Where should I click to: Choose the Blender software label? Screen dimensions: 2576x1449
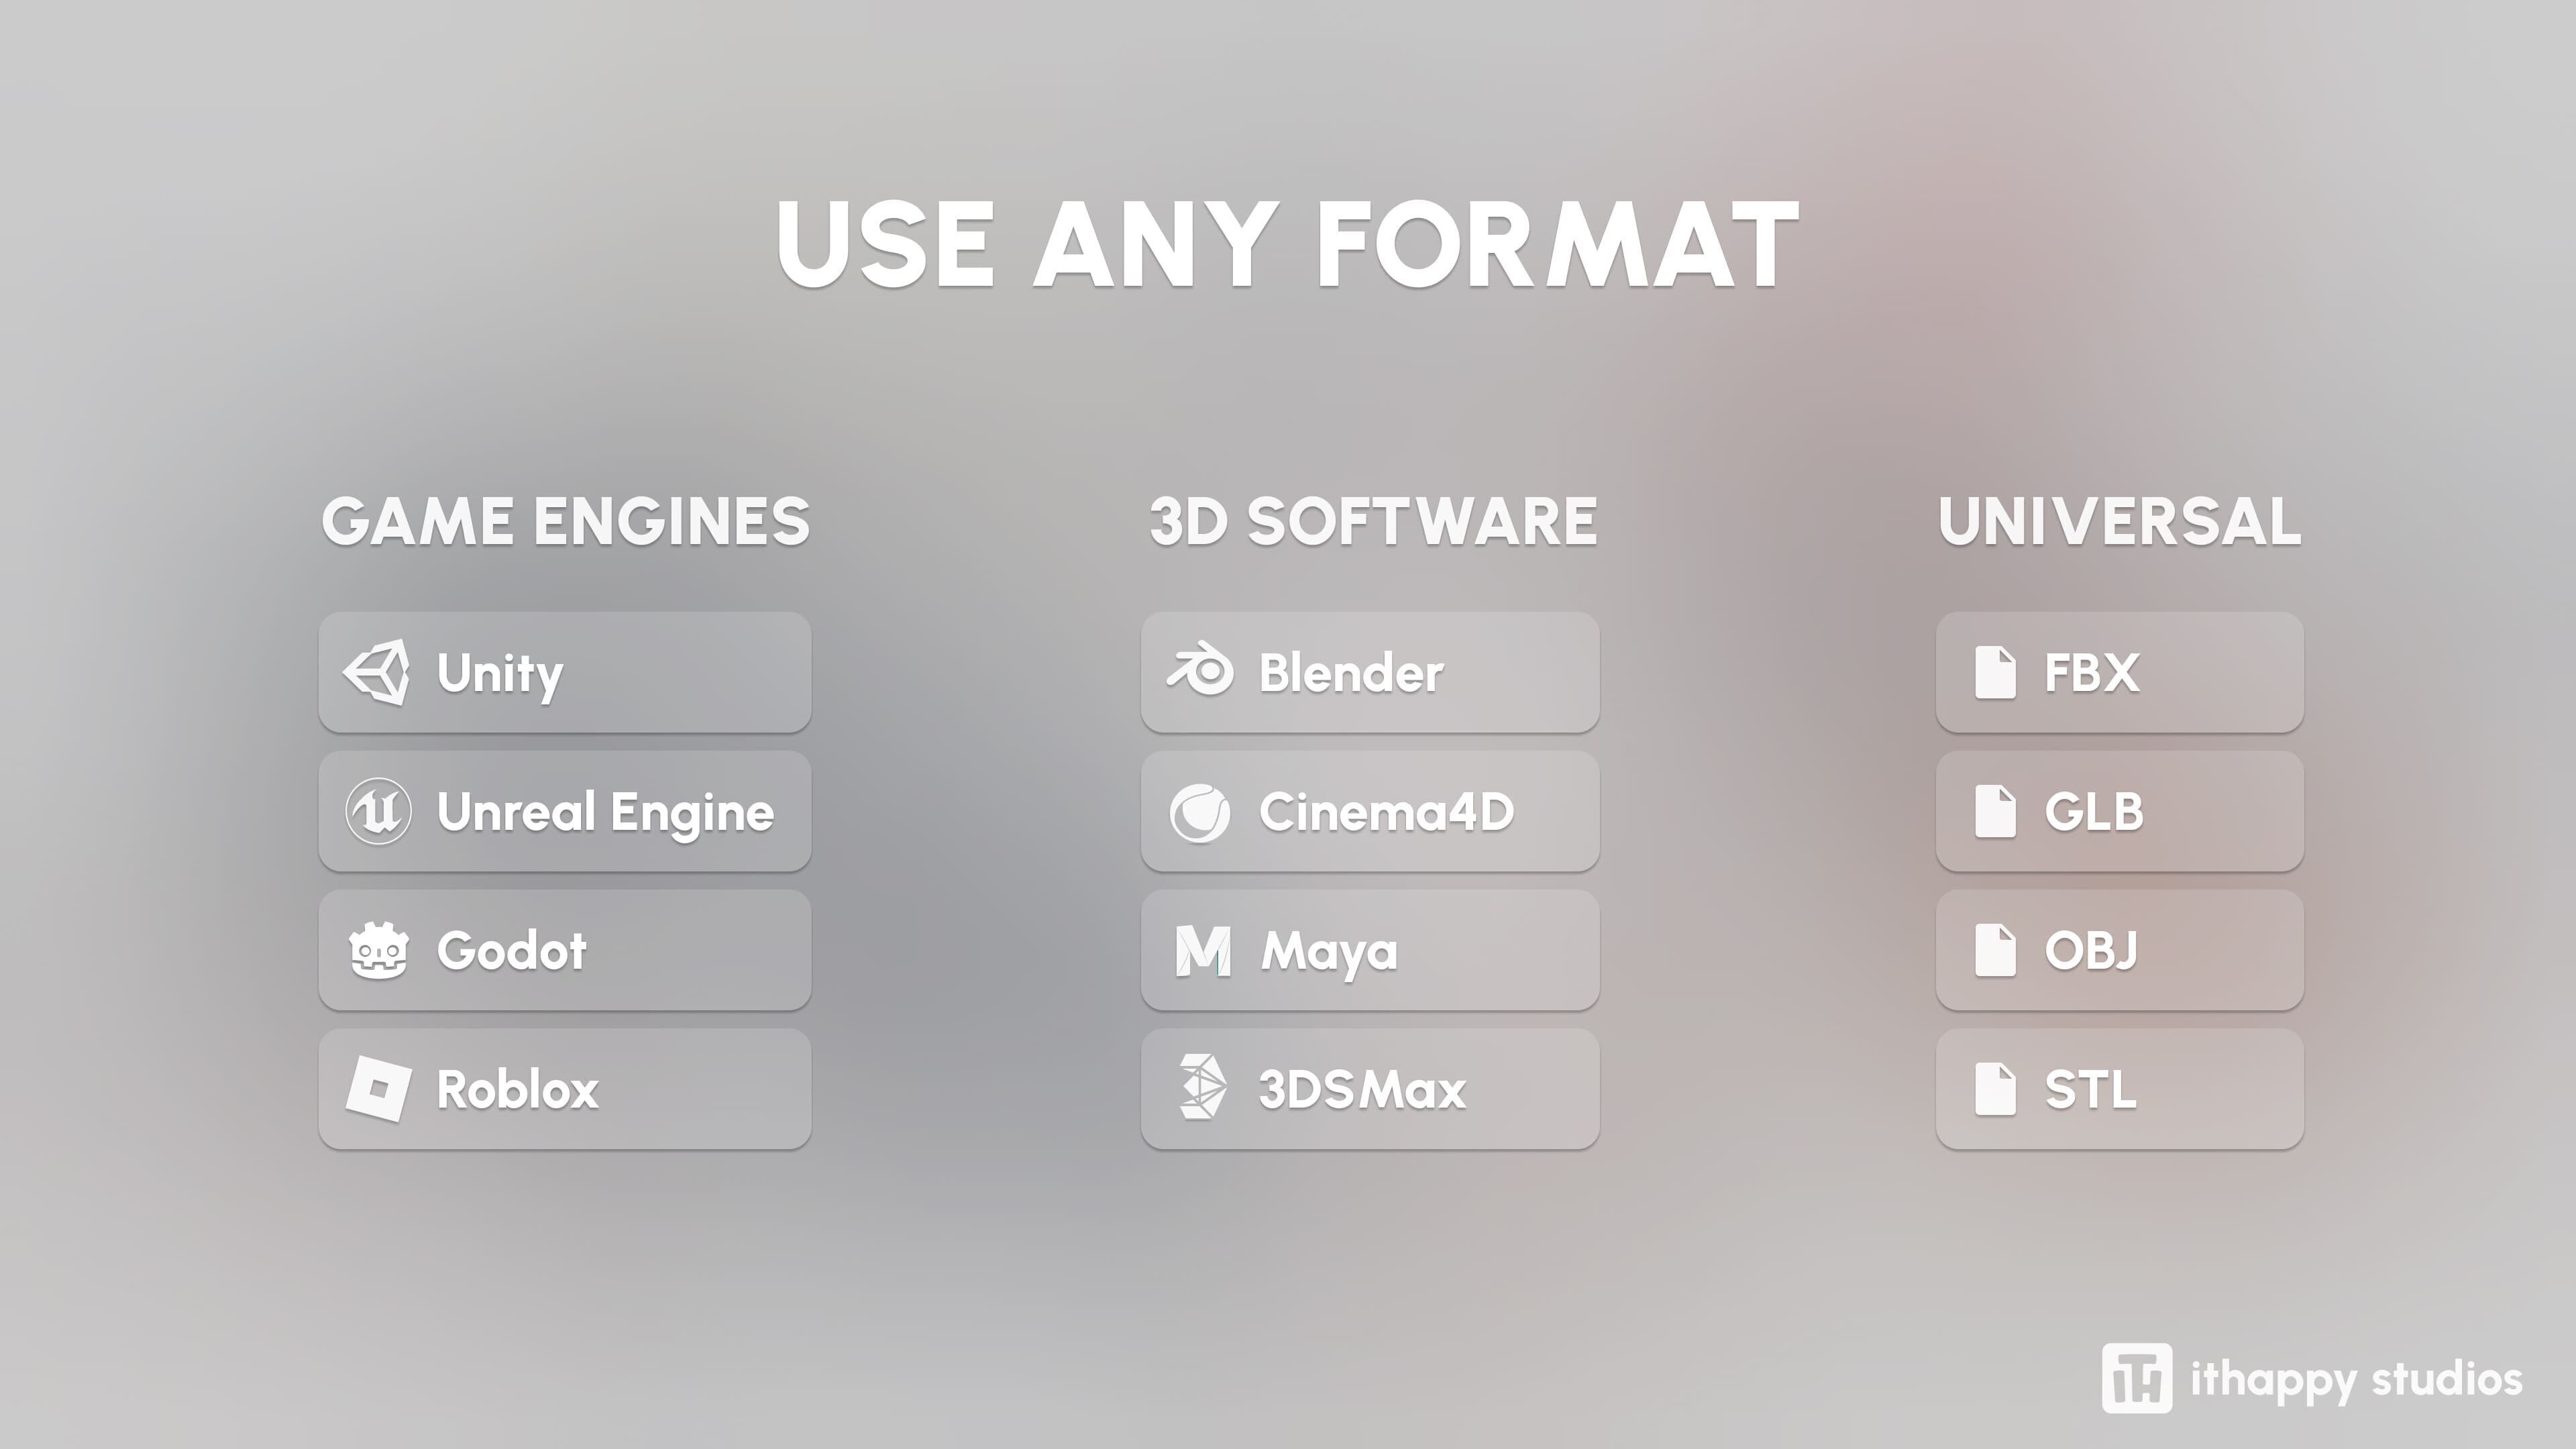[x=1350, y=673]
